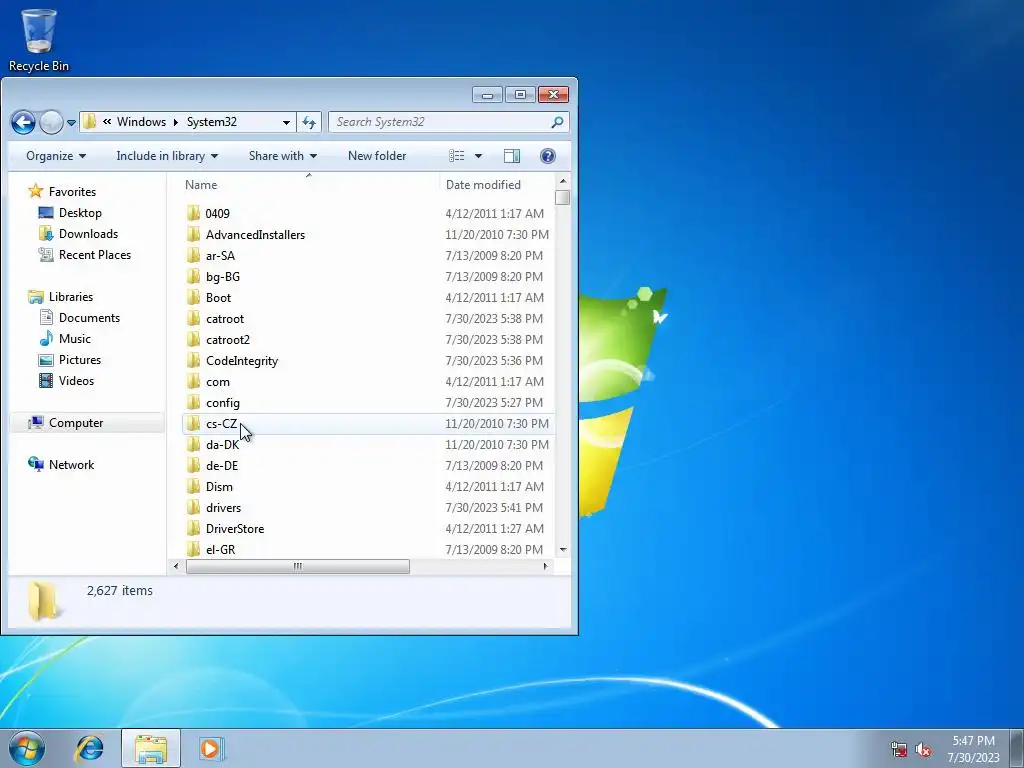Click the Network globe icon
Screen dimensions: 1024x768
pyautogui.click(x=35, y=464)
